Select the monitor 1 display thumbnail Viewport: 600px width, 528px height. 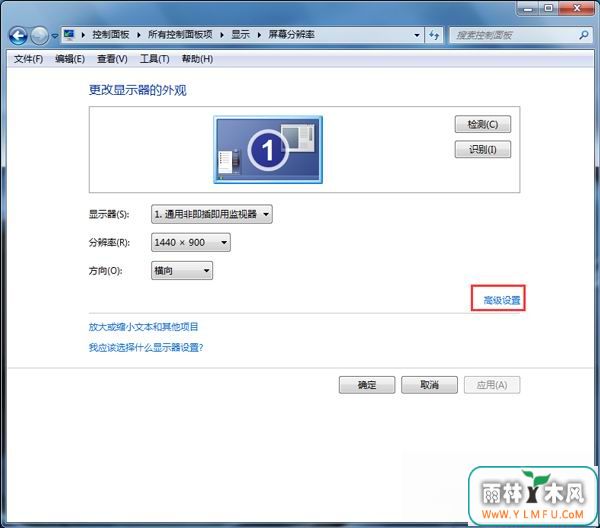pos(268,150)
